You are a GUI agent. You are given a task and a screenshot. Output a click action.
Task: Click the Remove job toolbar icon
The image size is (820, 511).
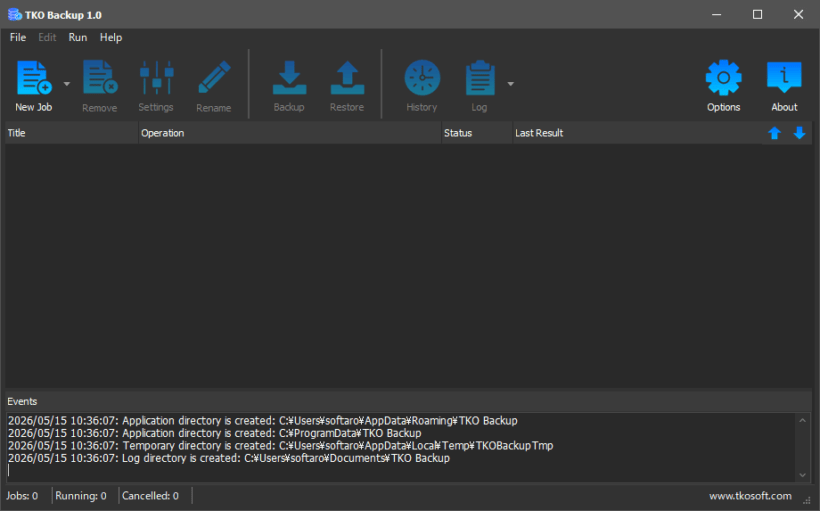click(99, 78)
